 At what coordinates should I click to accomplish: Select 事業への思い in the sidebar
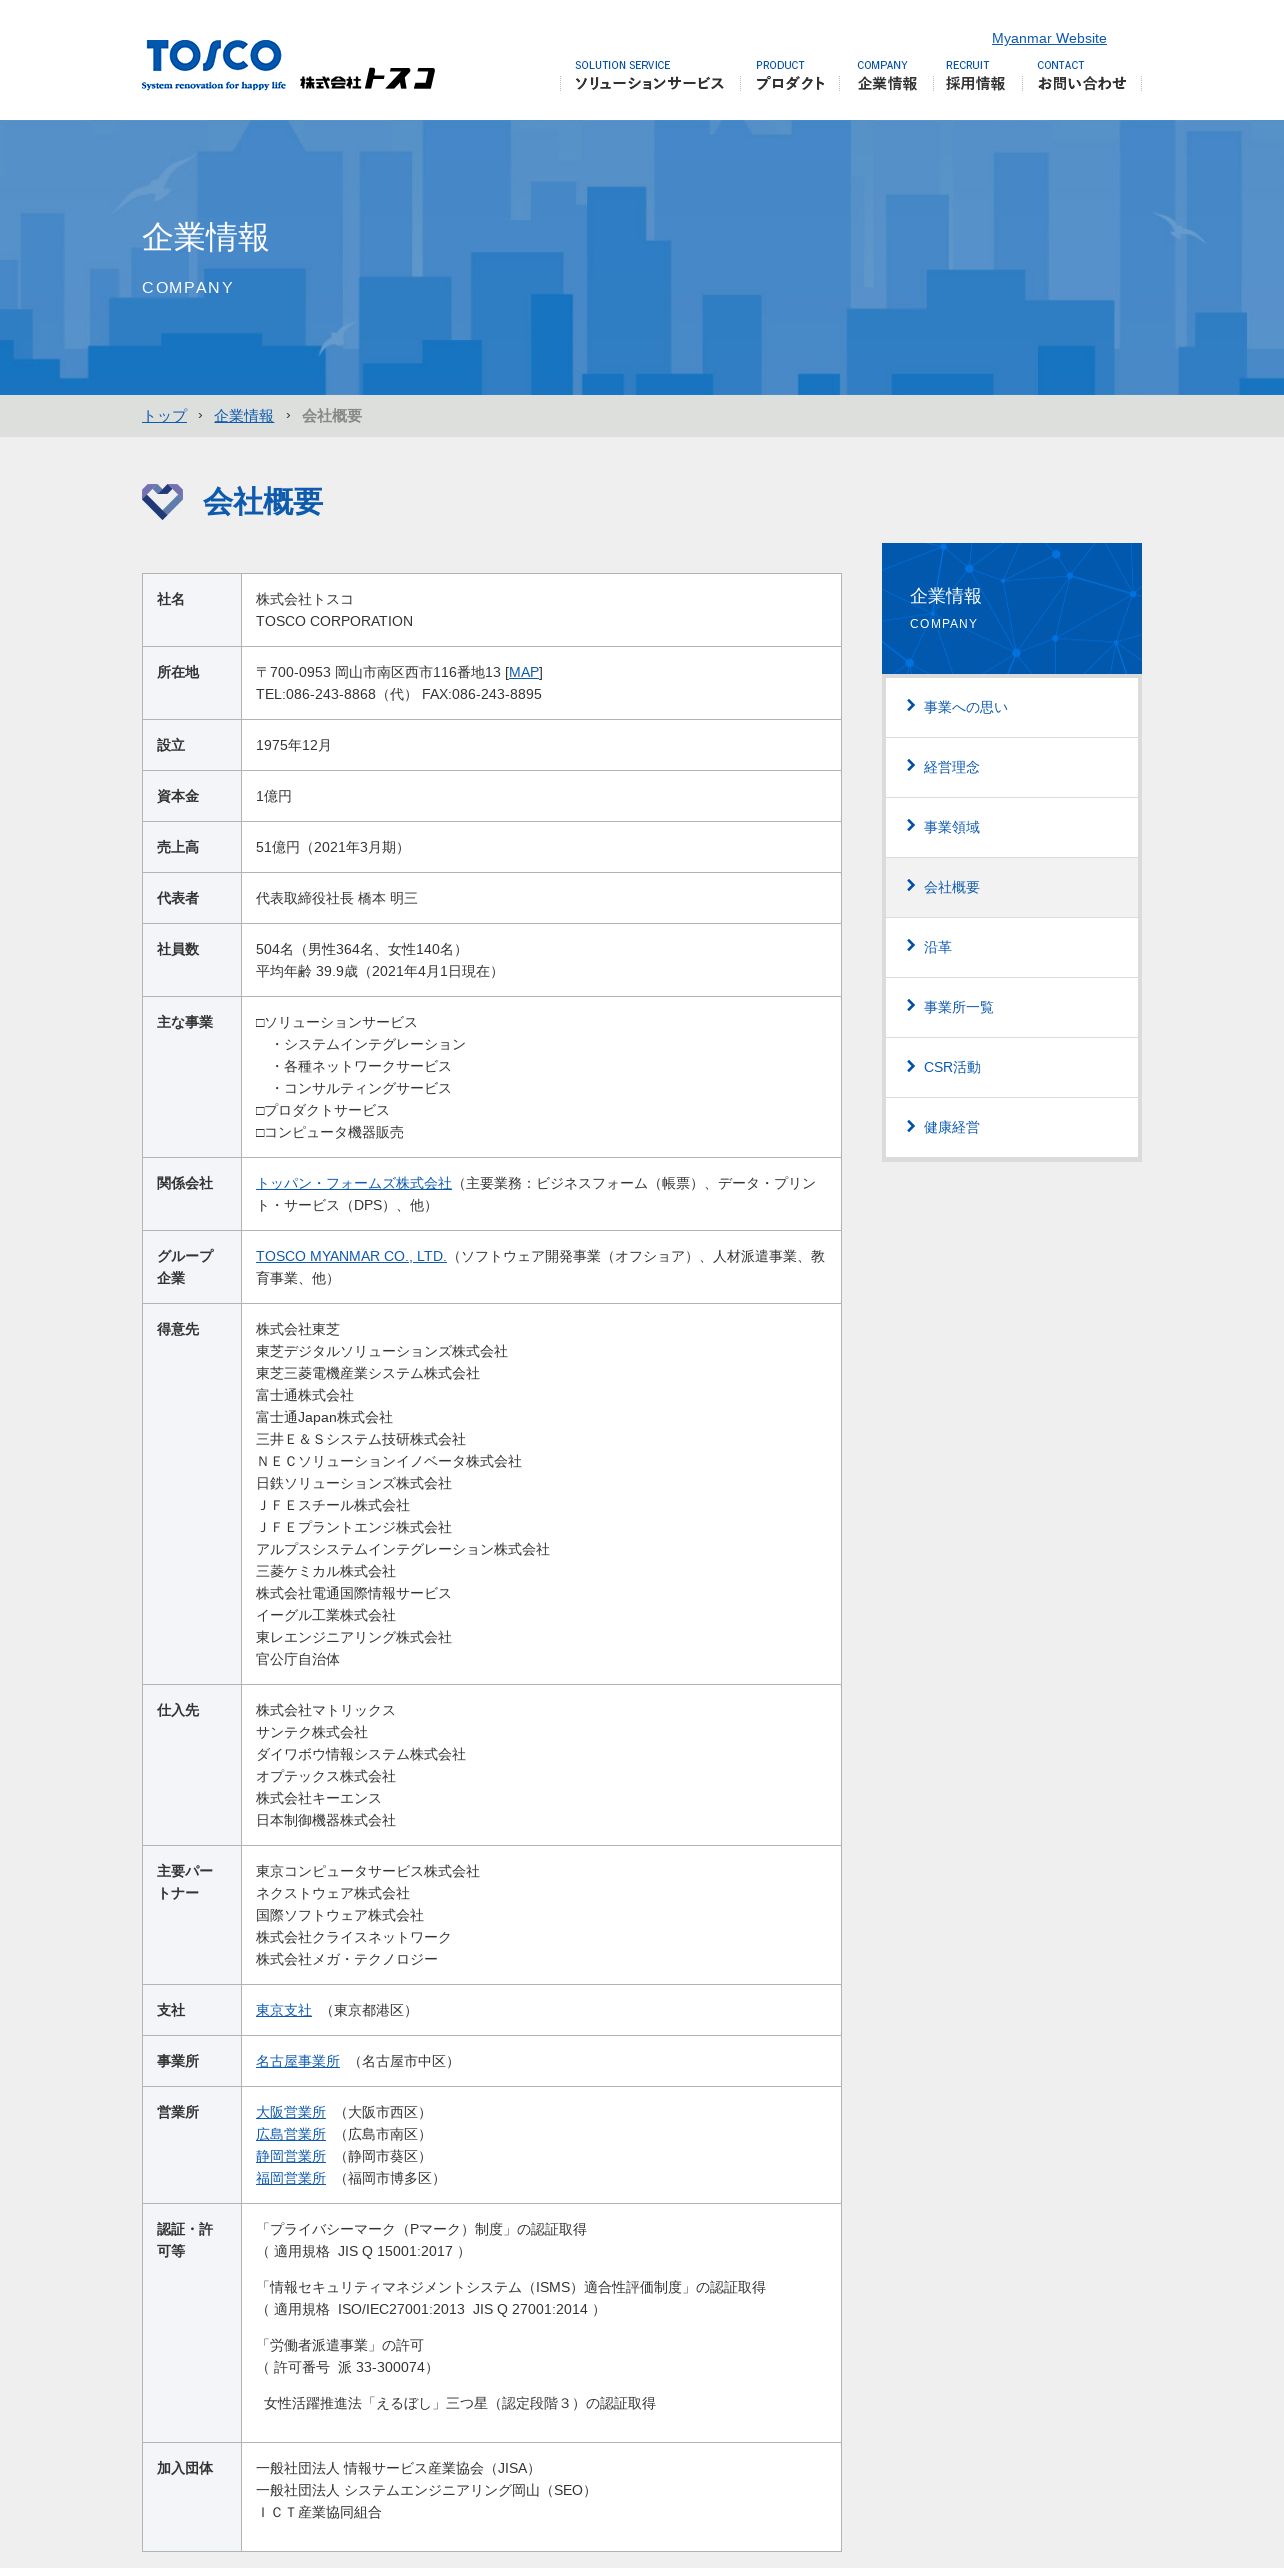point(1012,707)
